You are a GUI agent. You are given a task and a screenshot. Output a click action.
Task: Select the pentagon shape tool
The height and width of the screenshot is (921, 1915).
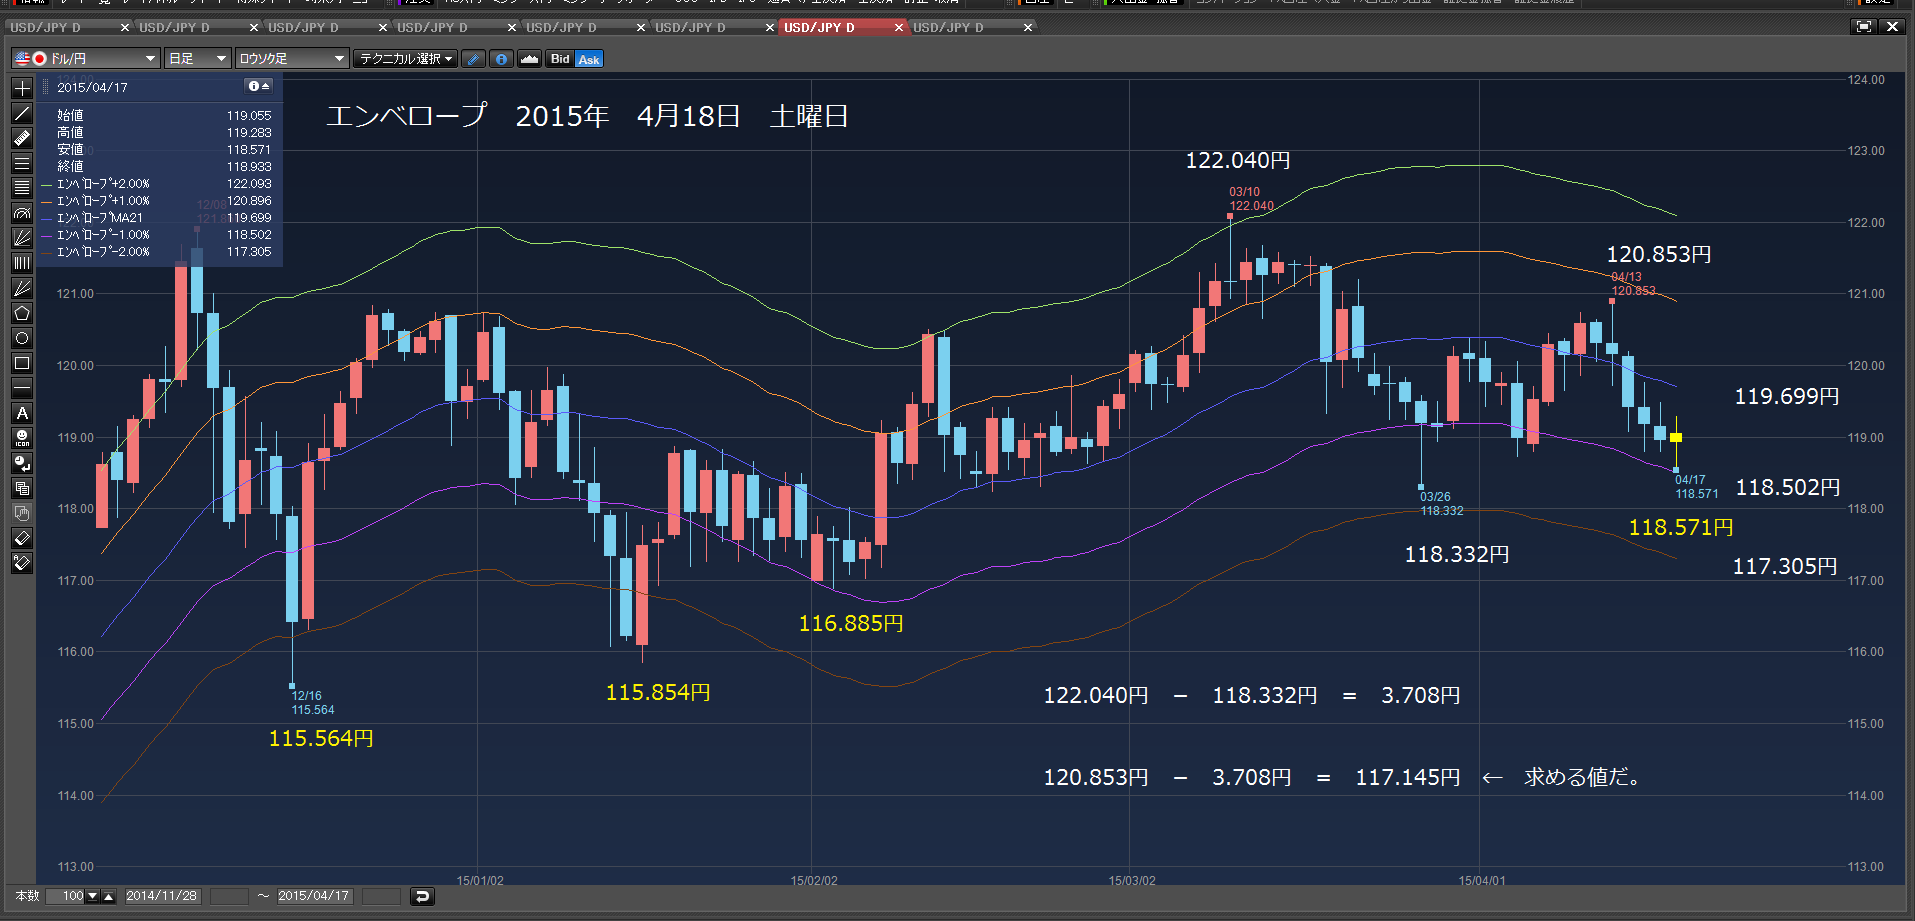[x=22, y=313]
